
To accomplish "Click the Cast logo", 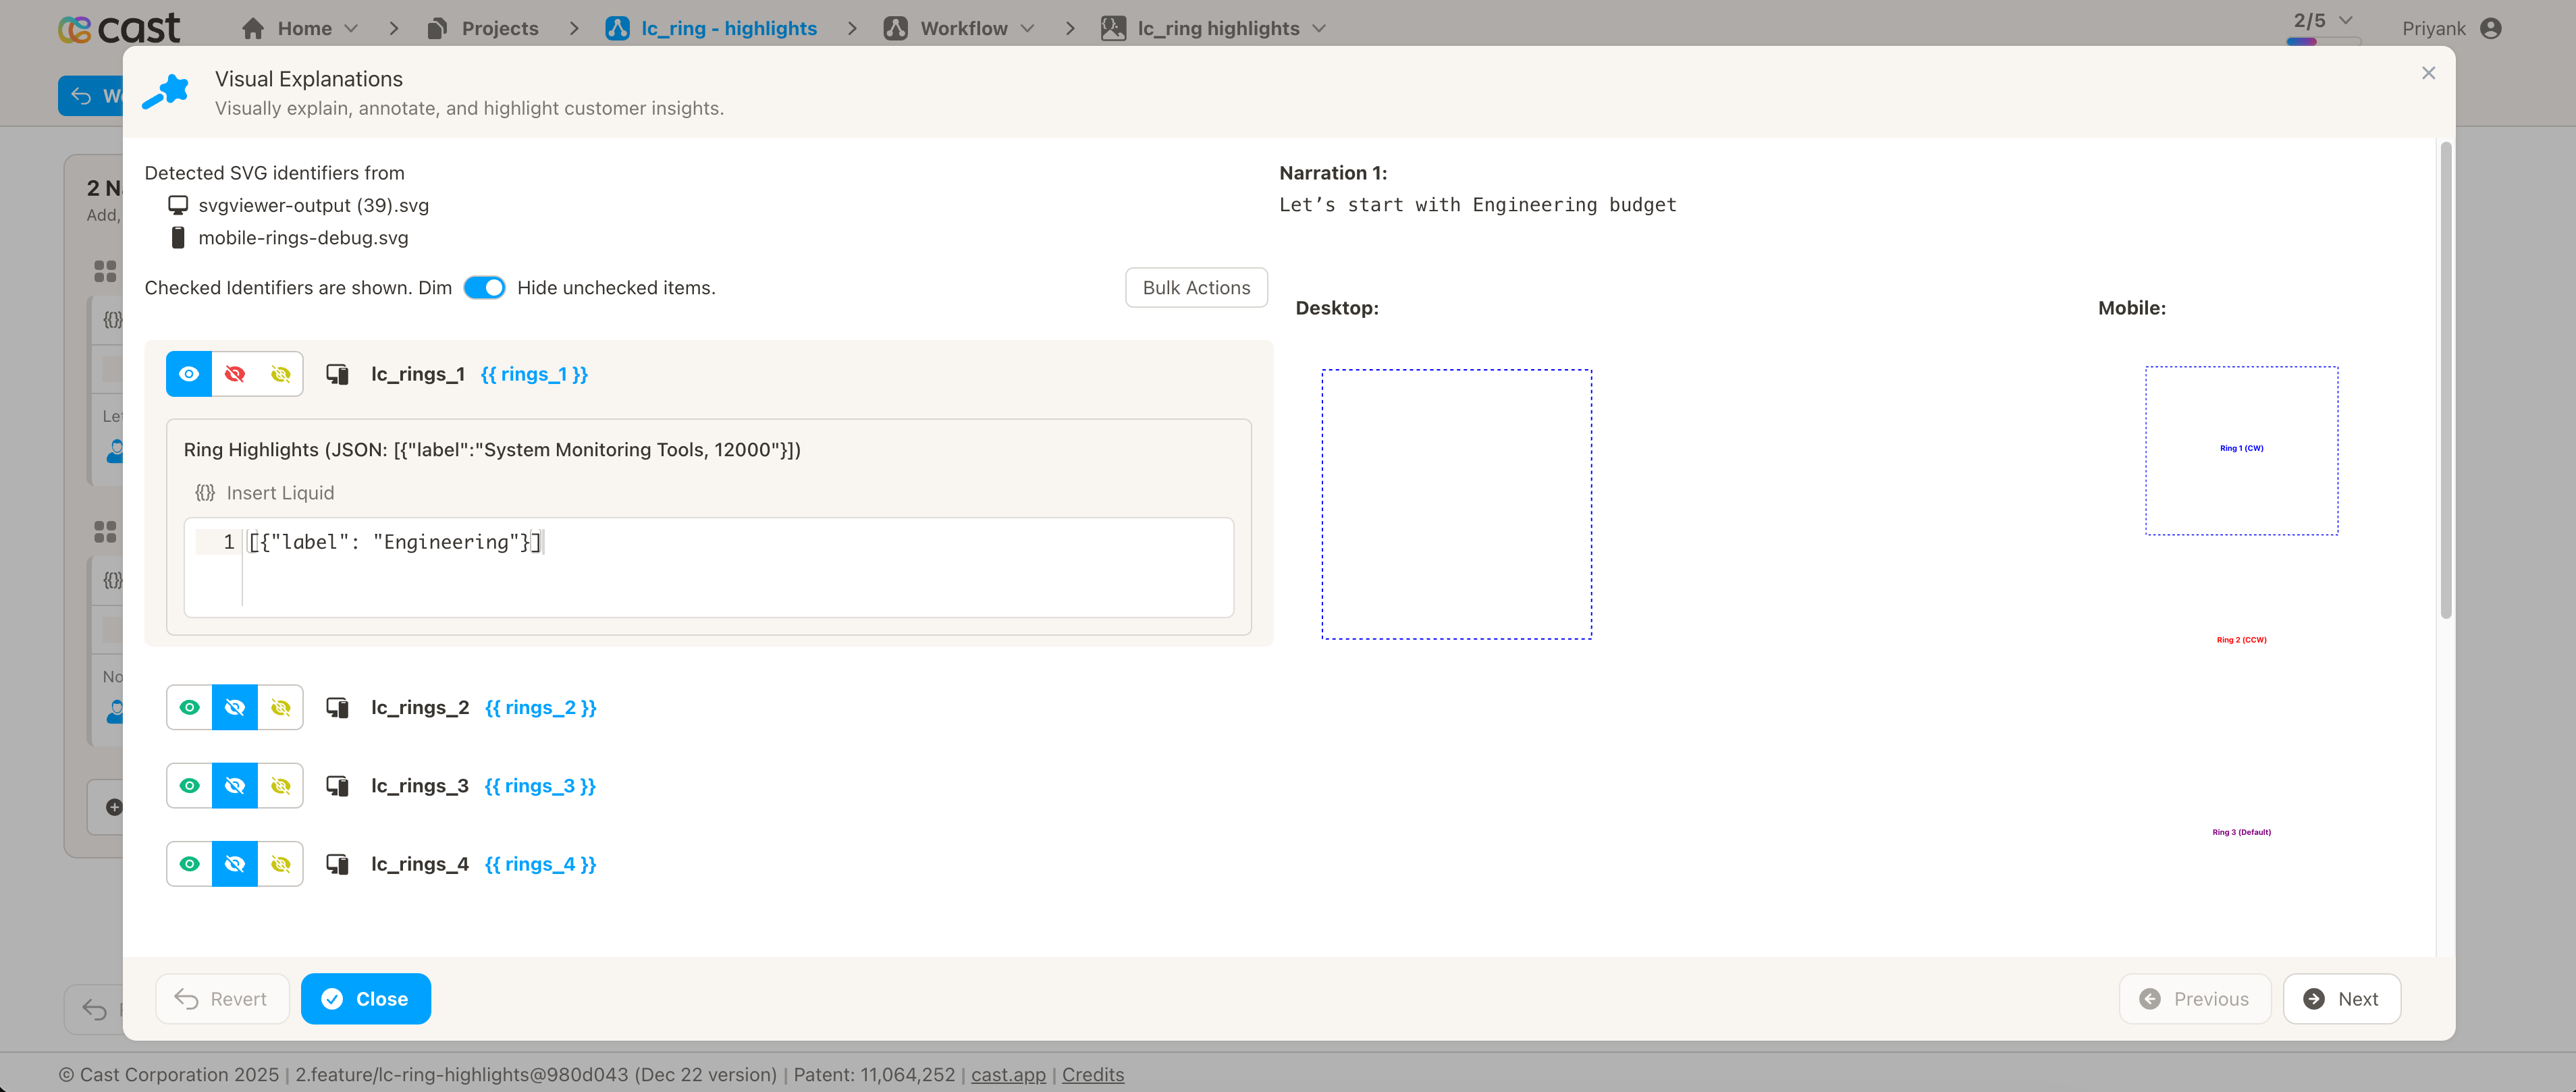I will click(x=119, y=28).
